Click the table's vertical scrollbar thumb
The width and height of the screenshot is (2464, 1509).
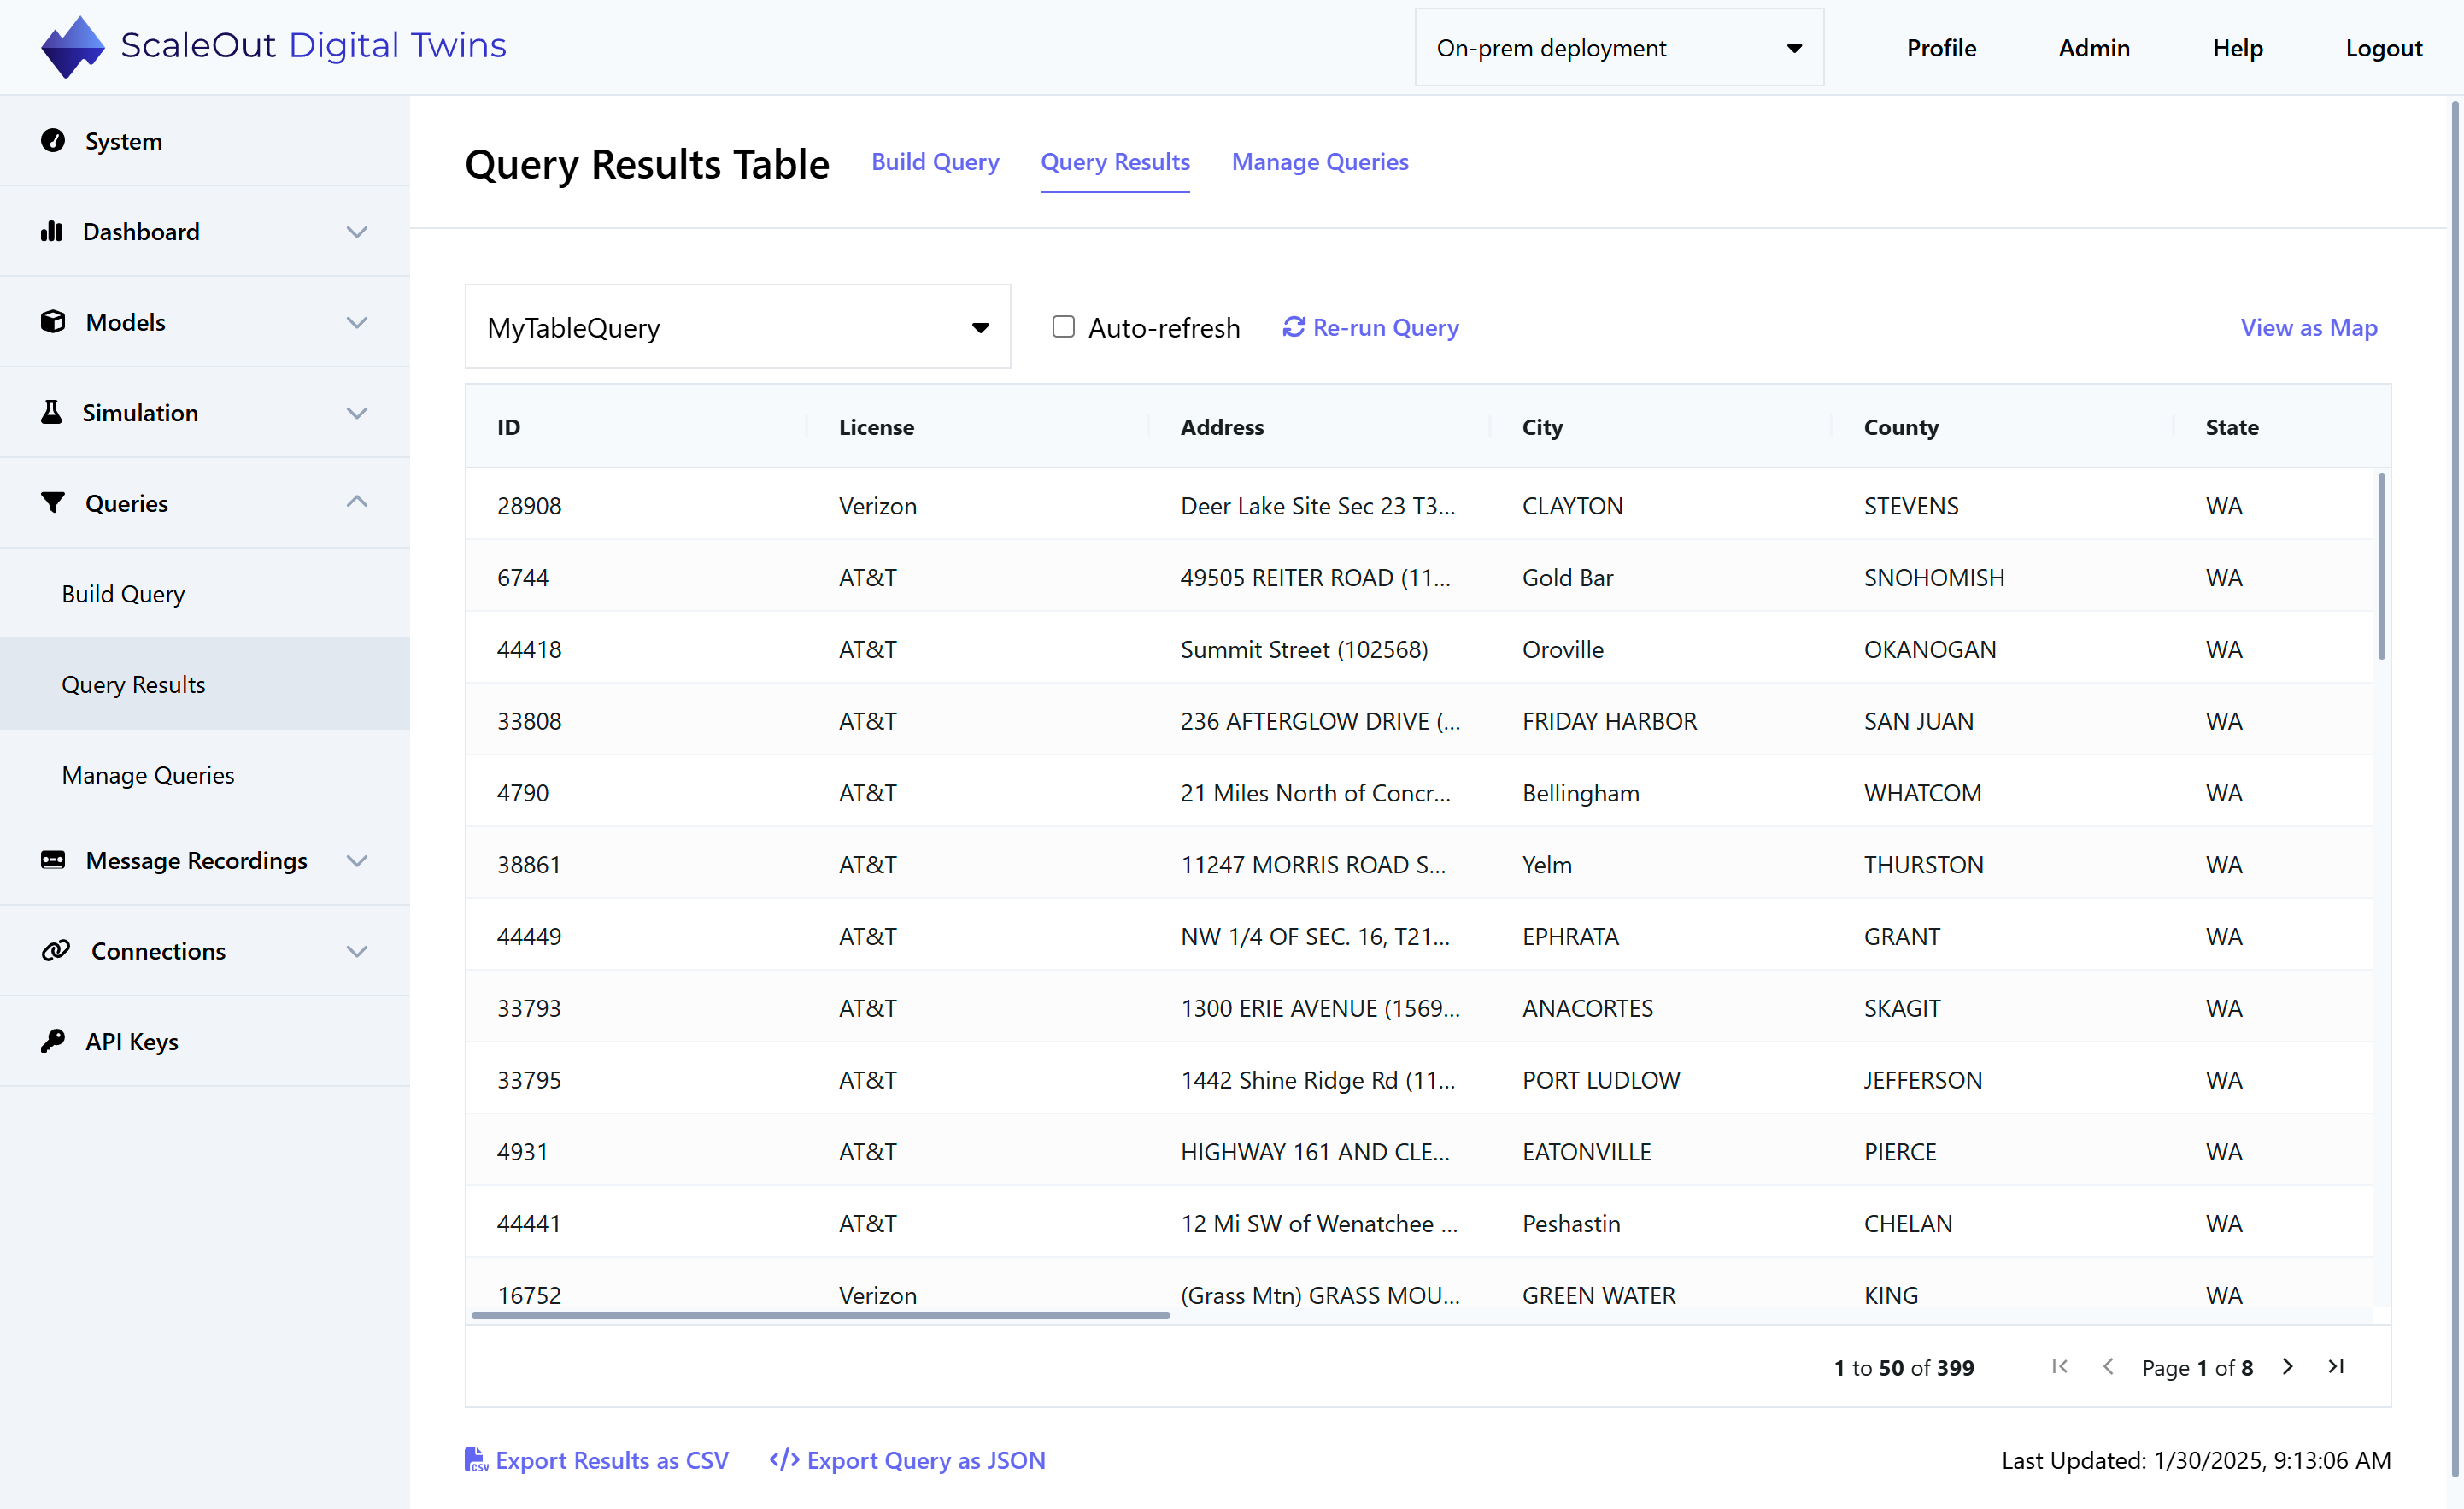pos(2381,566)
